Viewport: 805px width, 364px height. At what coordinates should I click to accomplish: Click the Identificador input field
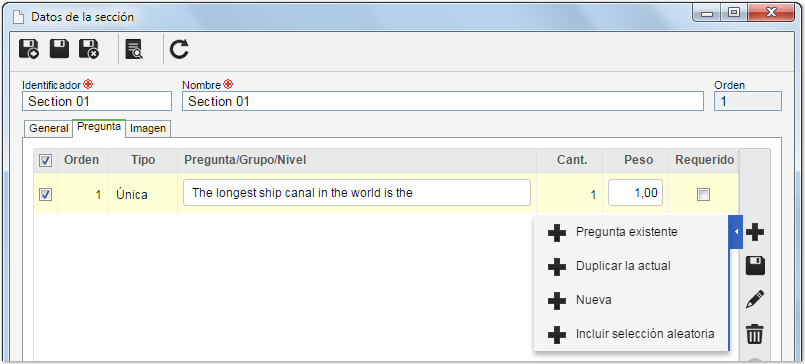click(x=97, y=101)
